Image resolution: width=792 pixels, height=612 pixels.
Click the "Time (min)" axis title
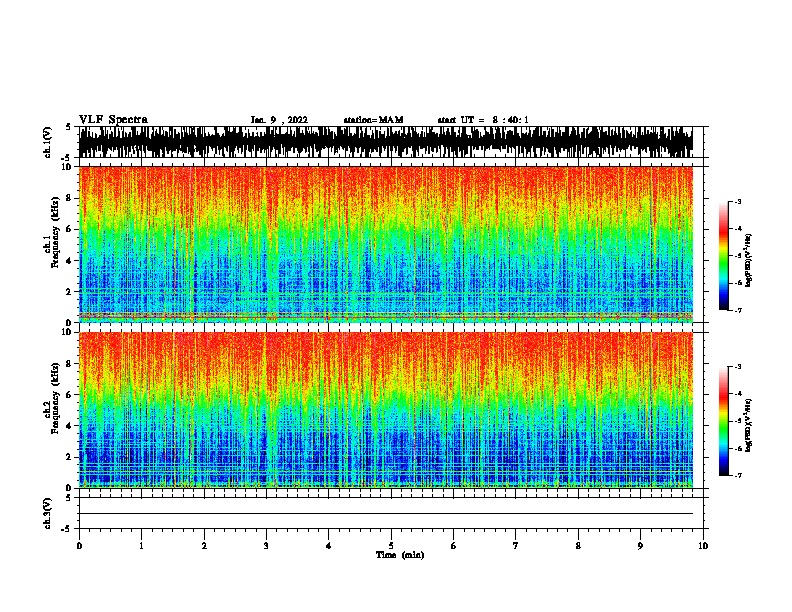point(400,555)
